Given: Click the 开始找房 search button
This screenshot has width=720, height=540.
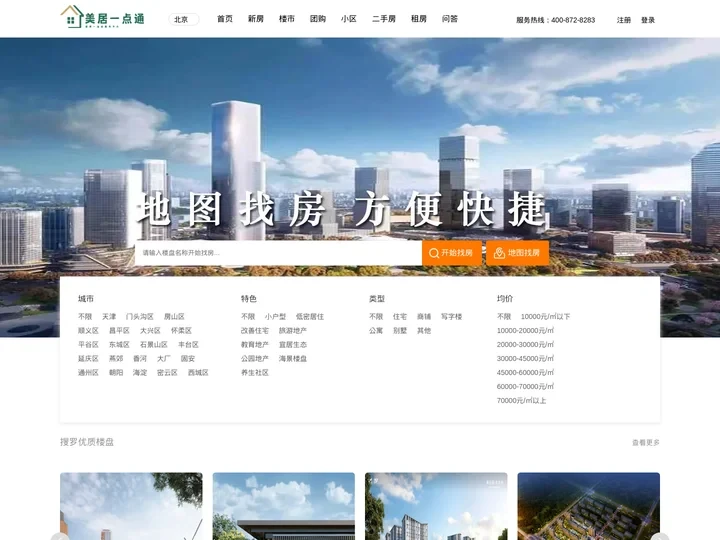Looking at the screenshot, I should [x=452, y=253].
